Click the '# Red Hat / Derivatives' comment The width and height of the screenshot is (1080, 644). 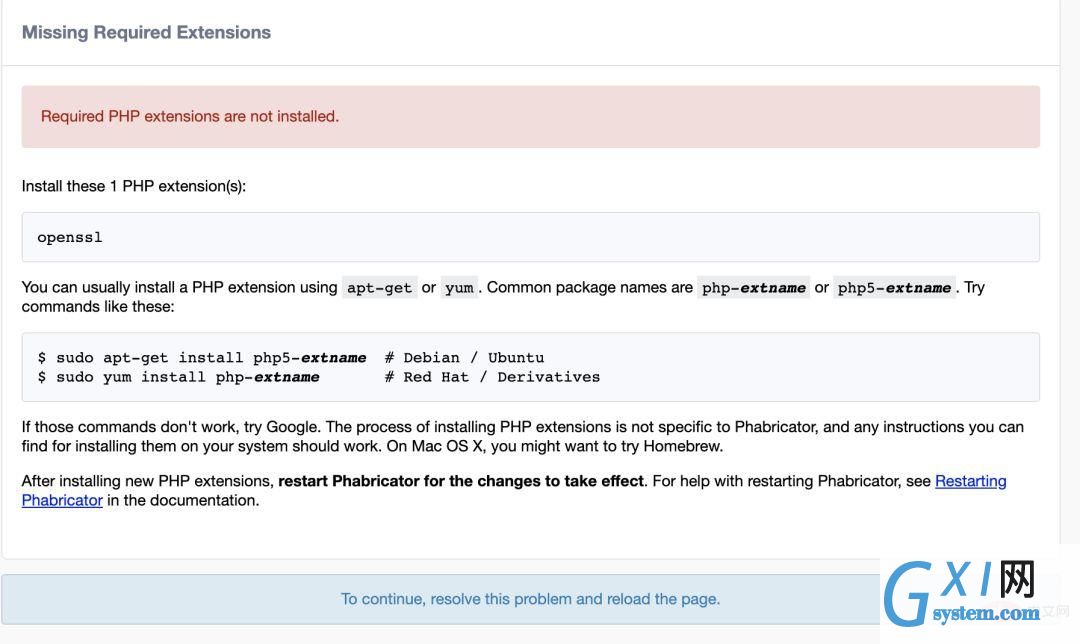492,377
